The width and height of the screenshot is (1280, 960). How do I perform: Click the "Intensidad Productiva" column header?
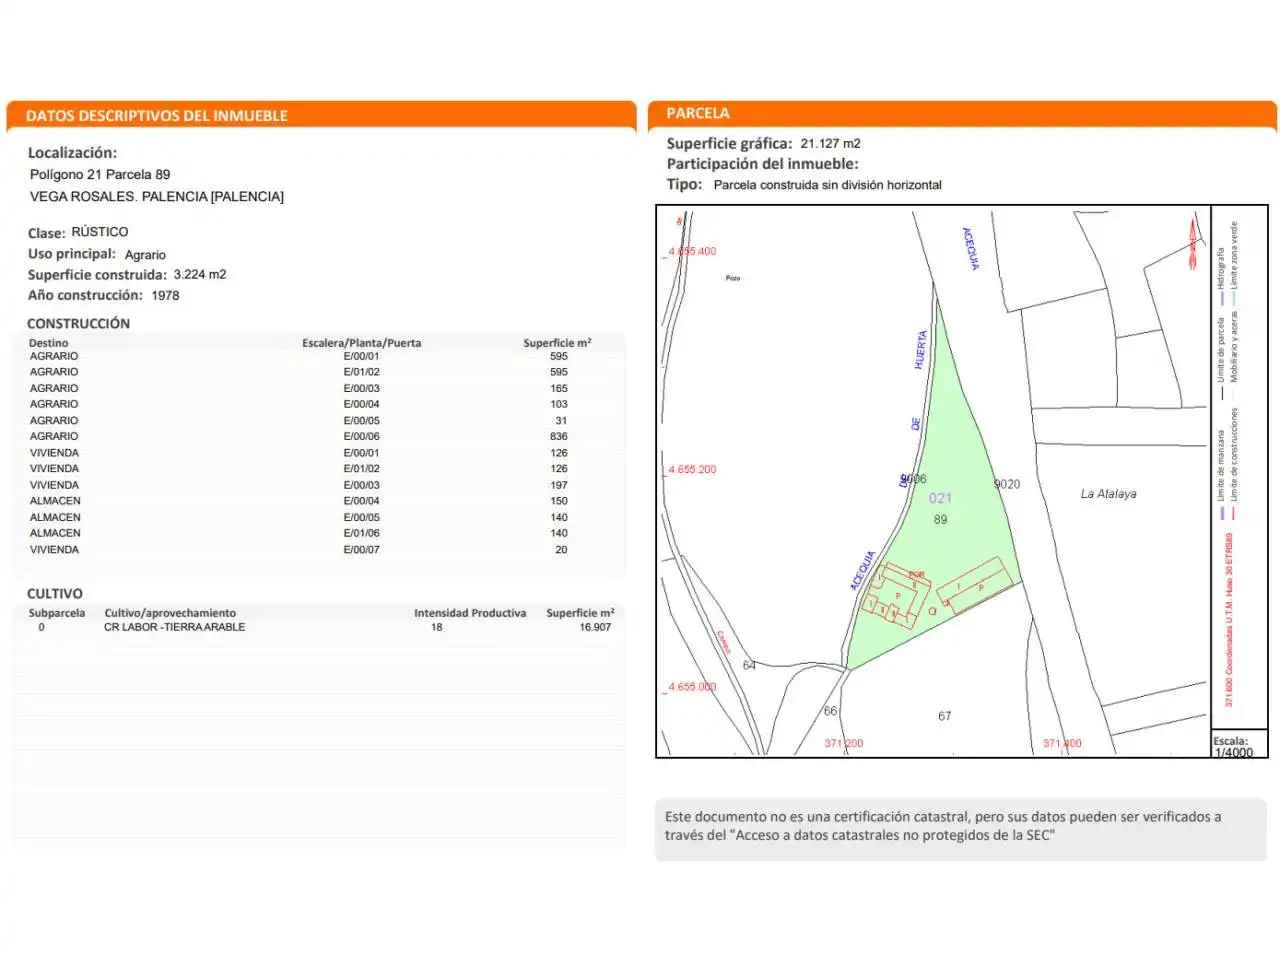click(470, 613)
